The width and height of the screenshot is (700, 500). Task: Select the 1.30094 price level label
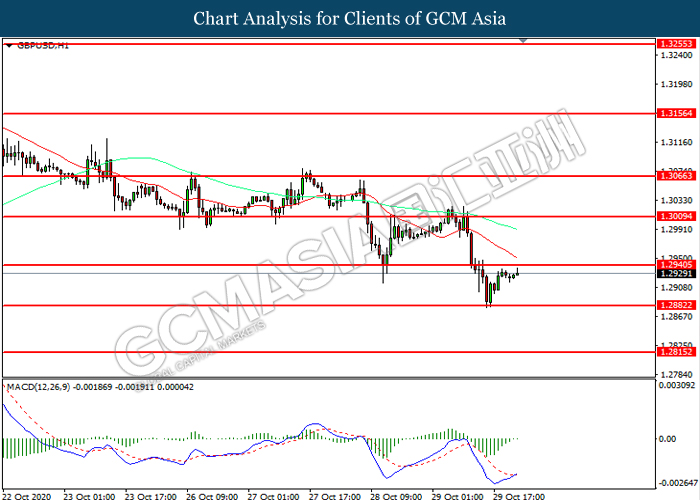(676, 217)
